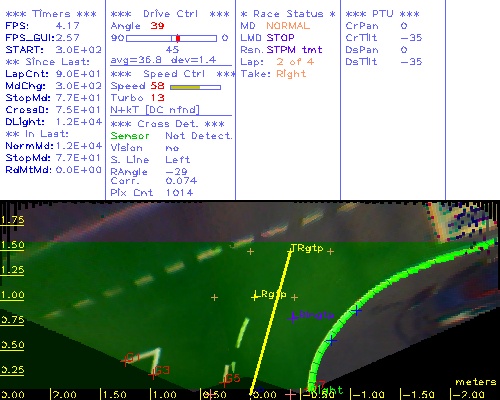
Task: Click the upper blue cross on green curve
Action: pos(356,311)
